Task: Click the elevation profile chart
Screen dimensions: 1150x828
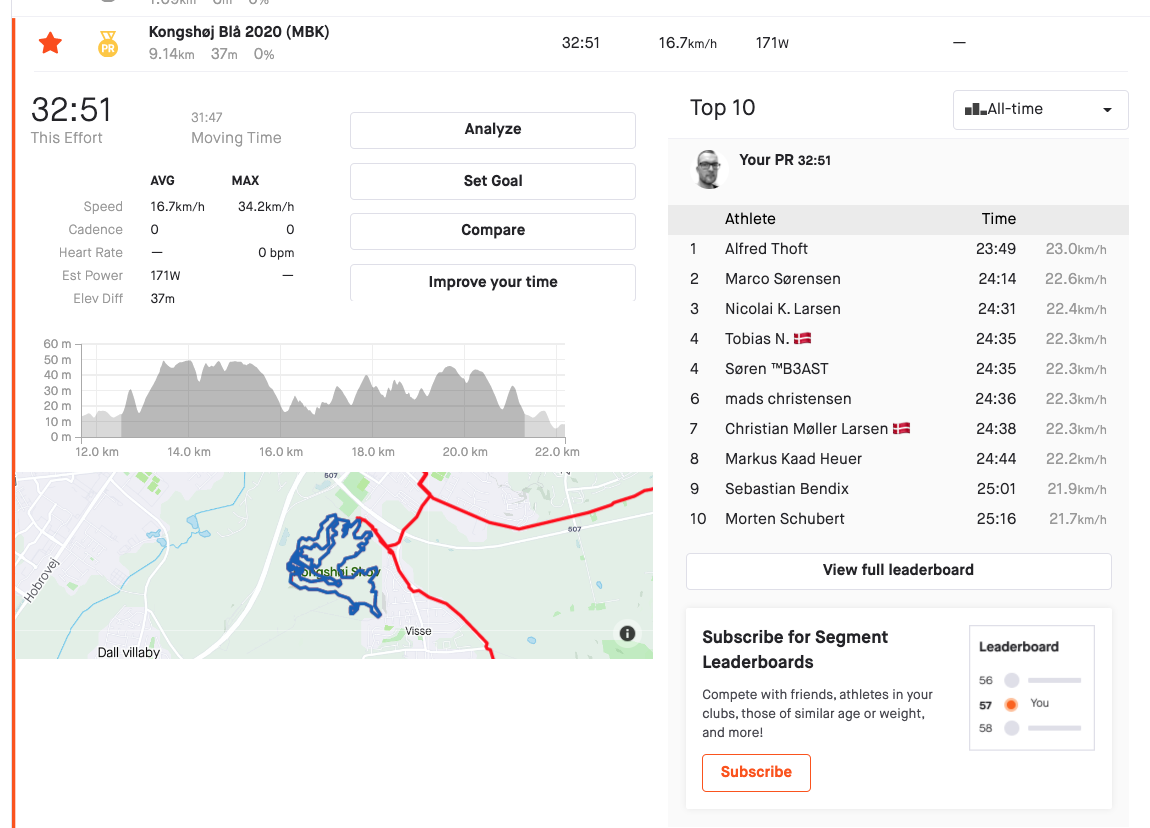Action: pyautogui.click(x=322, y=395)
